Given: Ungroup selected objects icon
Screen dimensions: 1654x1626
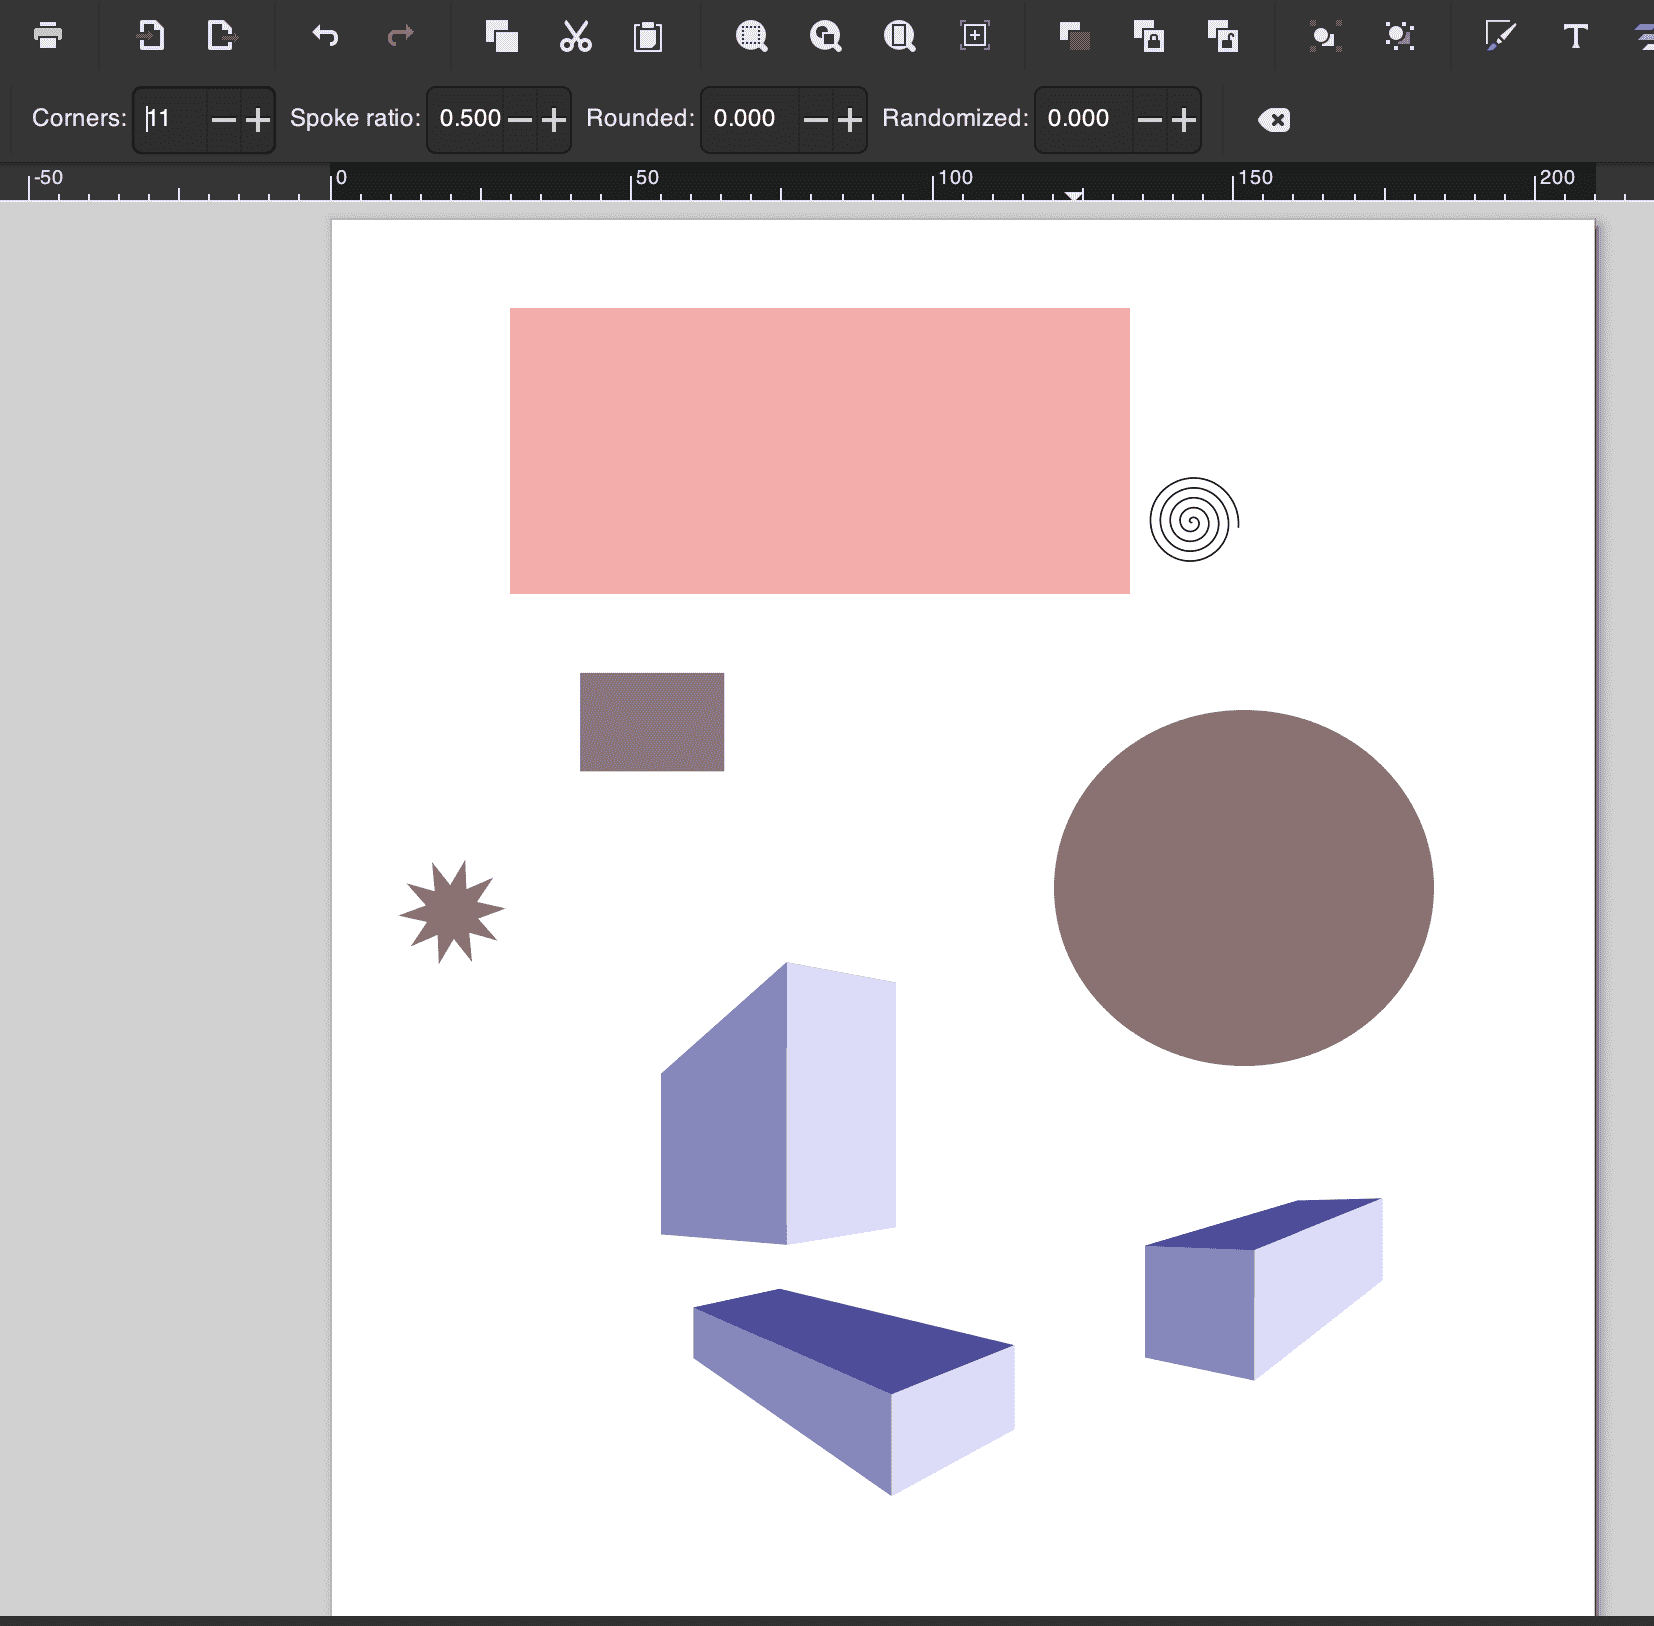Looking at the screenshot, I should tap(1399, 36).
